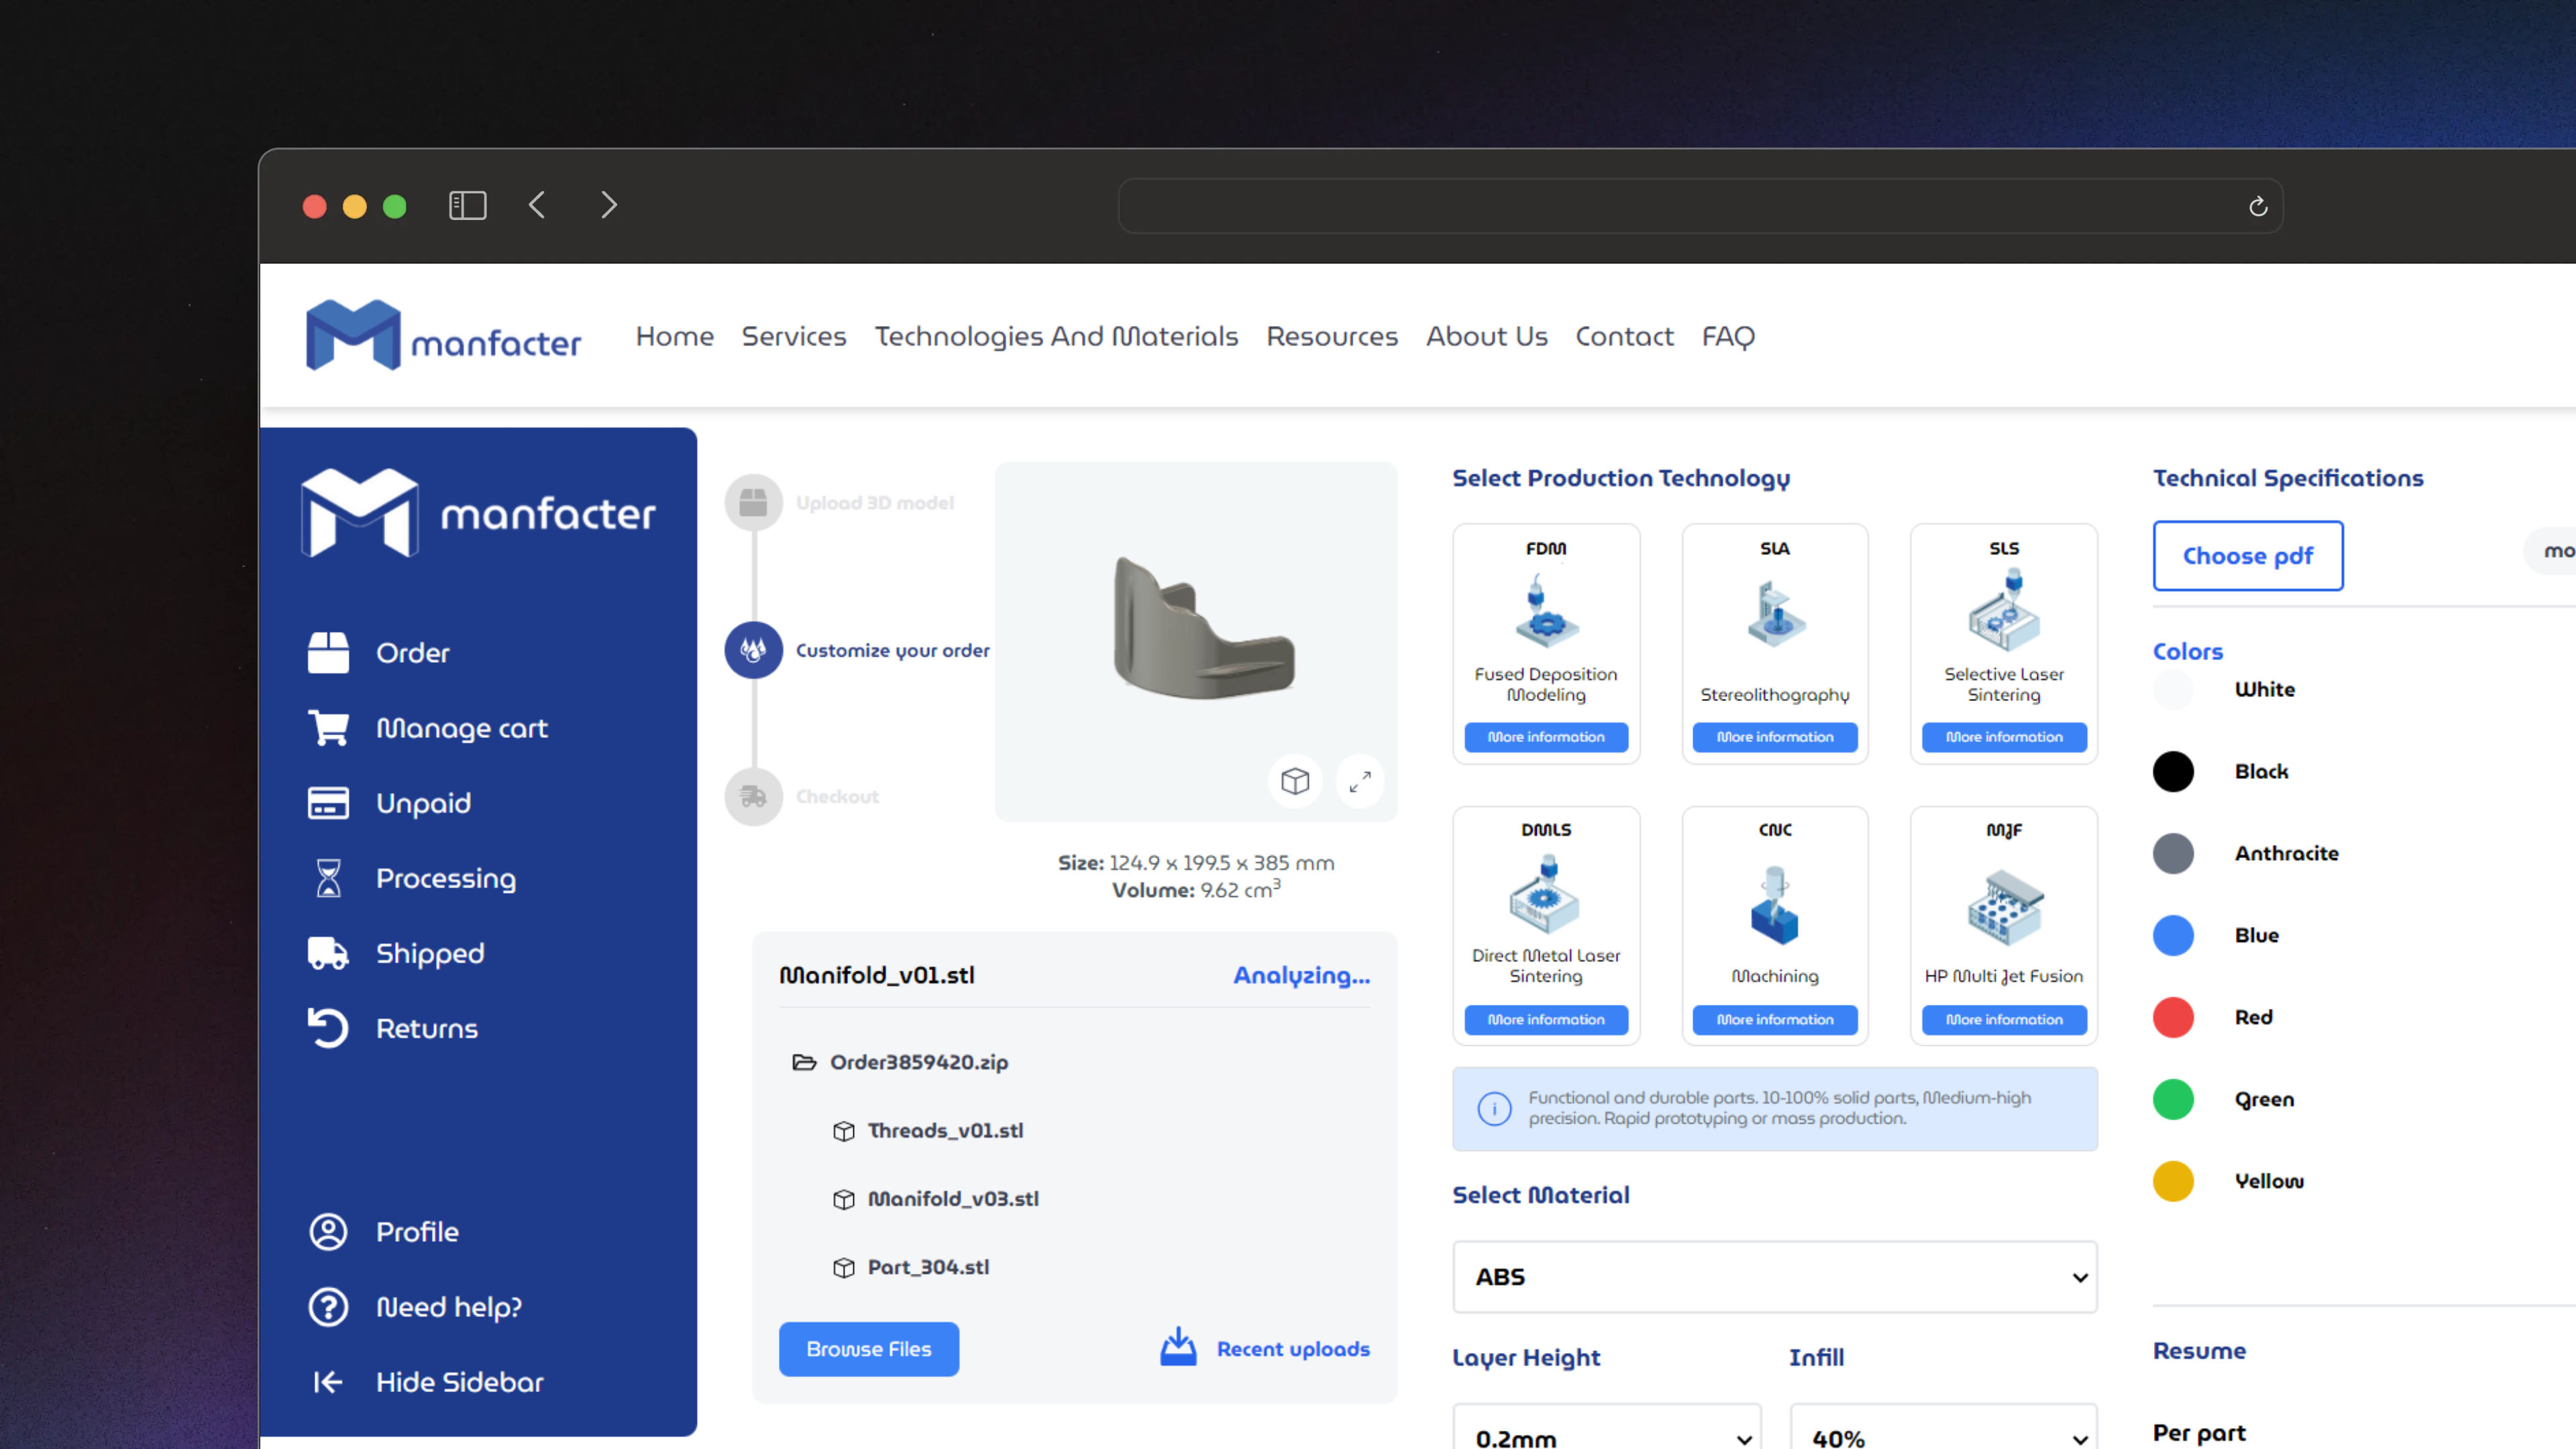The width and height of the screenshot is (2576, 1449).
Task: Open the Home menu item
Action: coord(675,337)
